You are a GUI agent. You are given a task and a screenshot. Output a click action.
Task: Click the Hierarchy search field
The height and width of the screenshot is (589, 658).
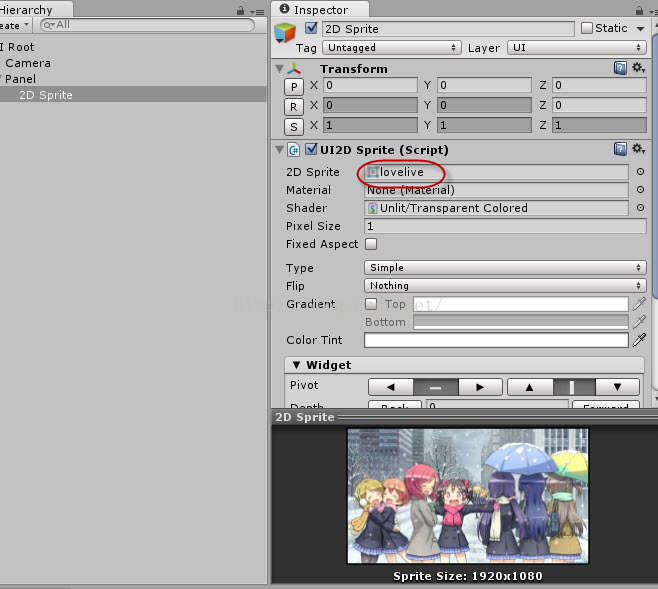pyautogui.click(x=147, y=25)
